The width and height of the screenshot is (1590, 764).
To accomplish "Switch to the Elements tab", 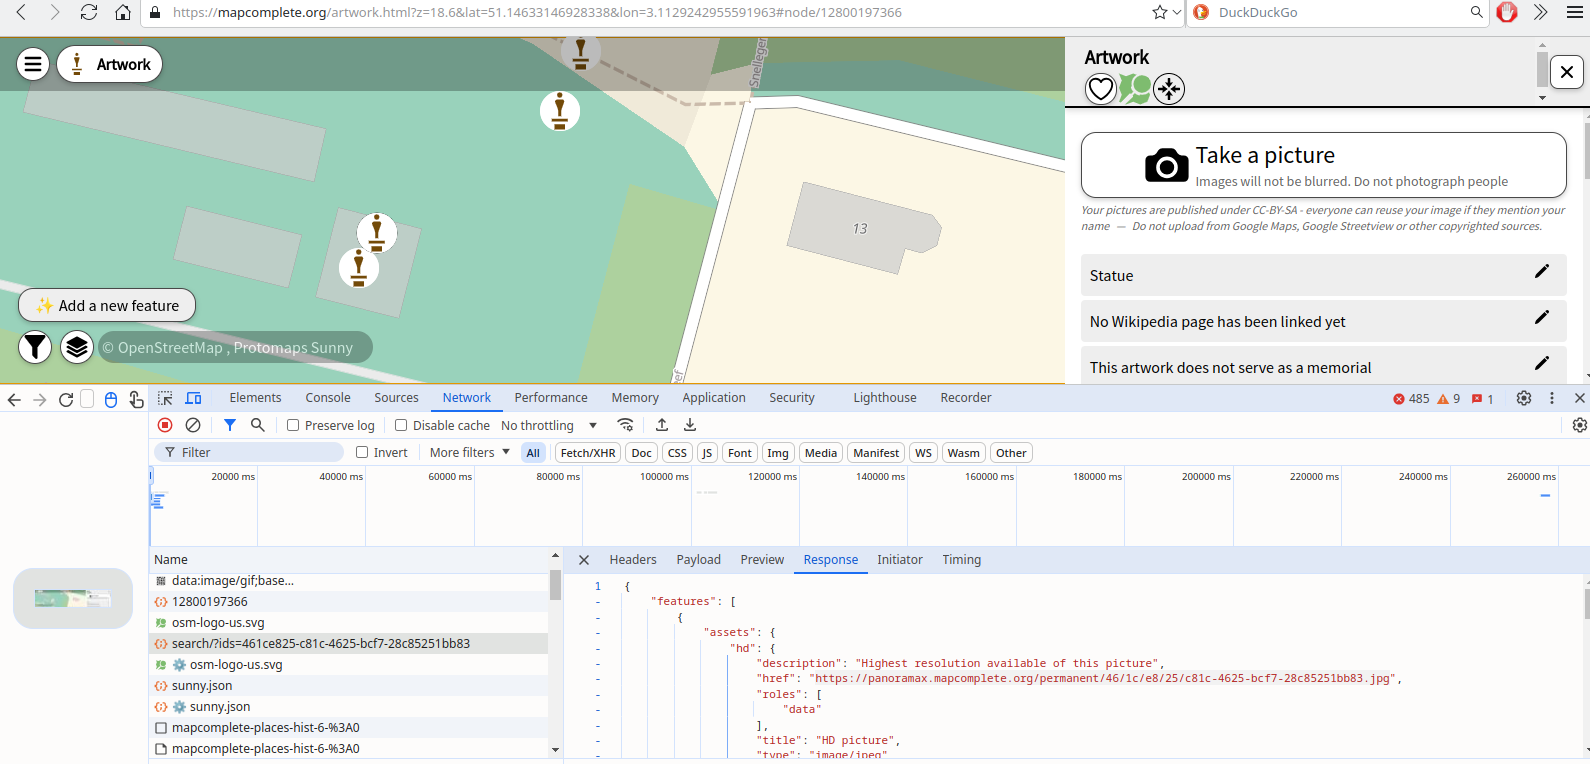I will point(255,398).
